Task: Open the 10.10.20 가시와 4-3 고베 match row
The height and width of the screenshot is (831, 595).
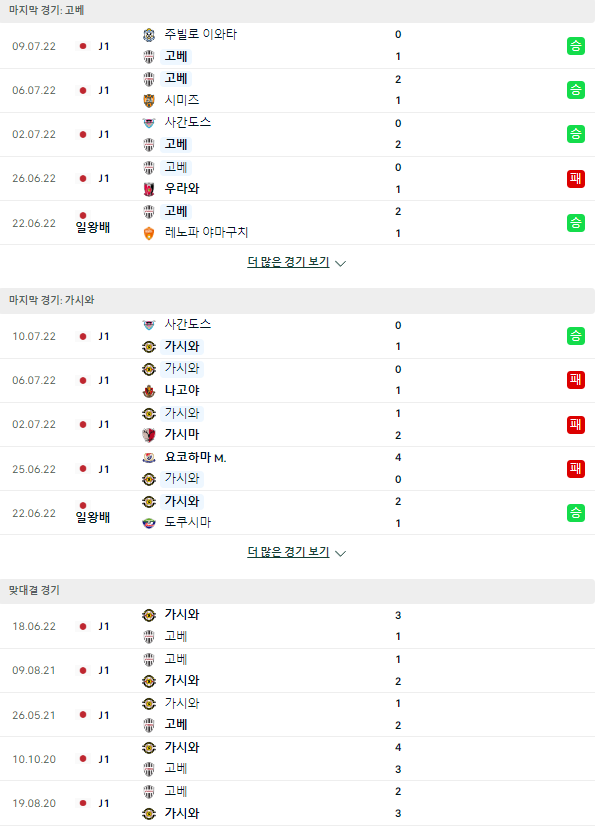Action: tap(297, 758)
